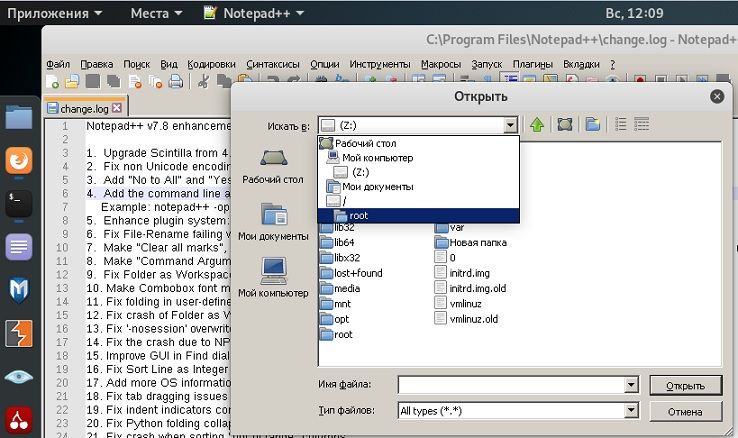Open the Приложения menu in top bar
The height and width of the screenshot is (438, 738).
pyautogui.click(x=55, y=13)
